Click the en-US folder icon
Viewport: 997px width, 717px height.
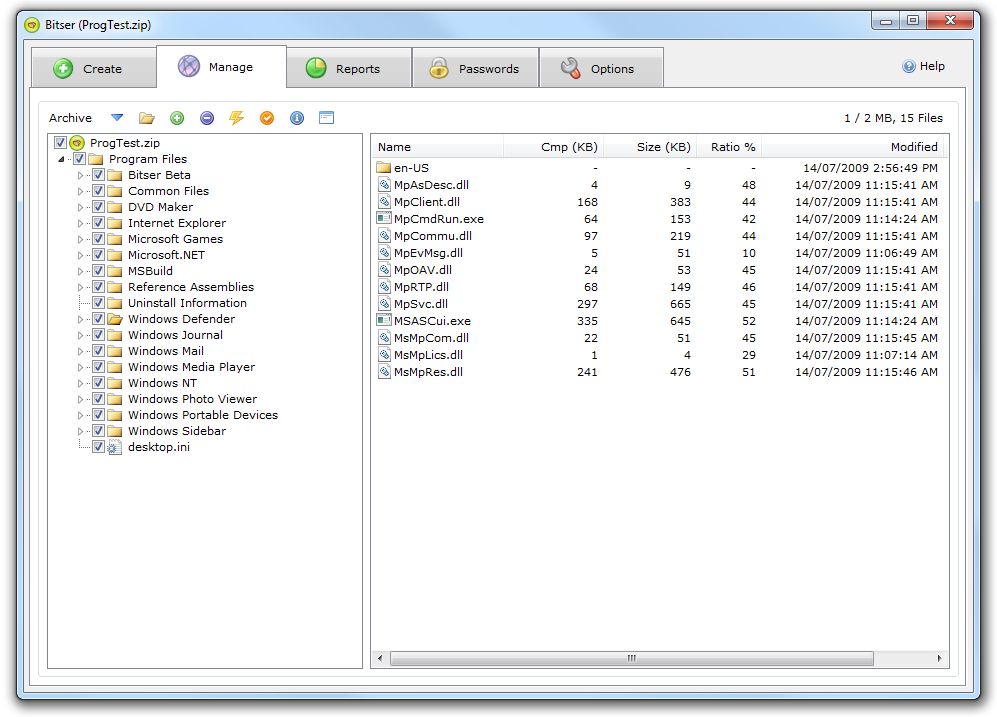[383, 168]
